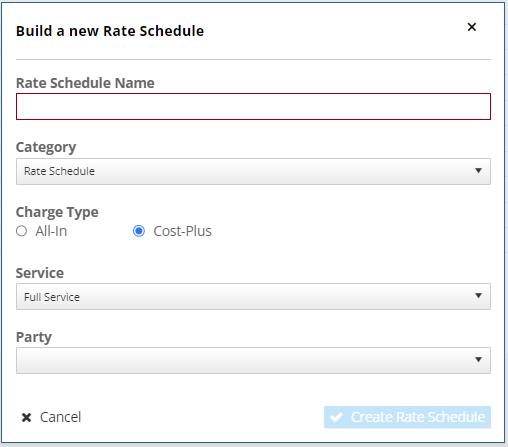Viewport: 508px width, 447px height.
Task: Click the Create Rate Schedule button
Action: click(407, 417)
